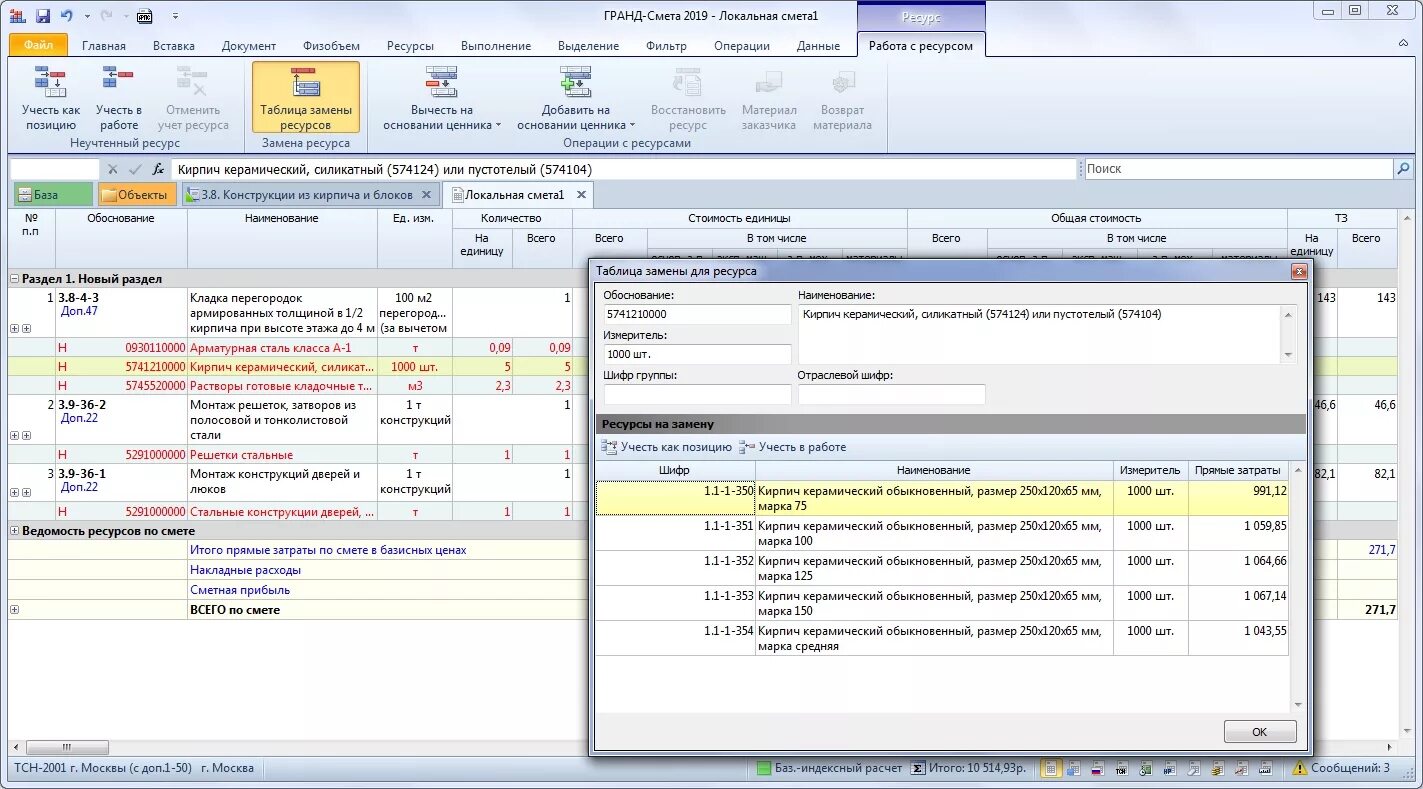The width and height of the screenshot is (1423, 789).
Task: Select replacement row with шифр 1.1-1-353
Action: pos(942,603)
